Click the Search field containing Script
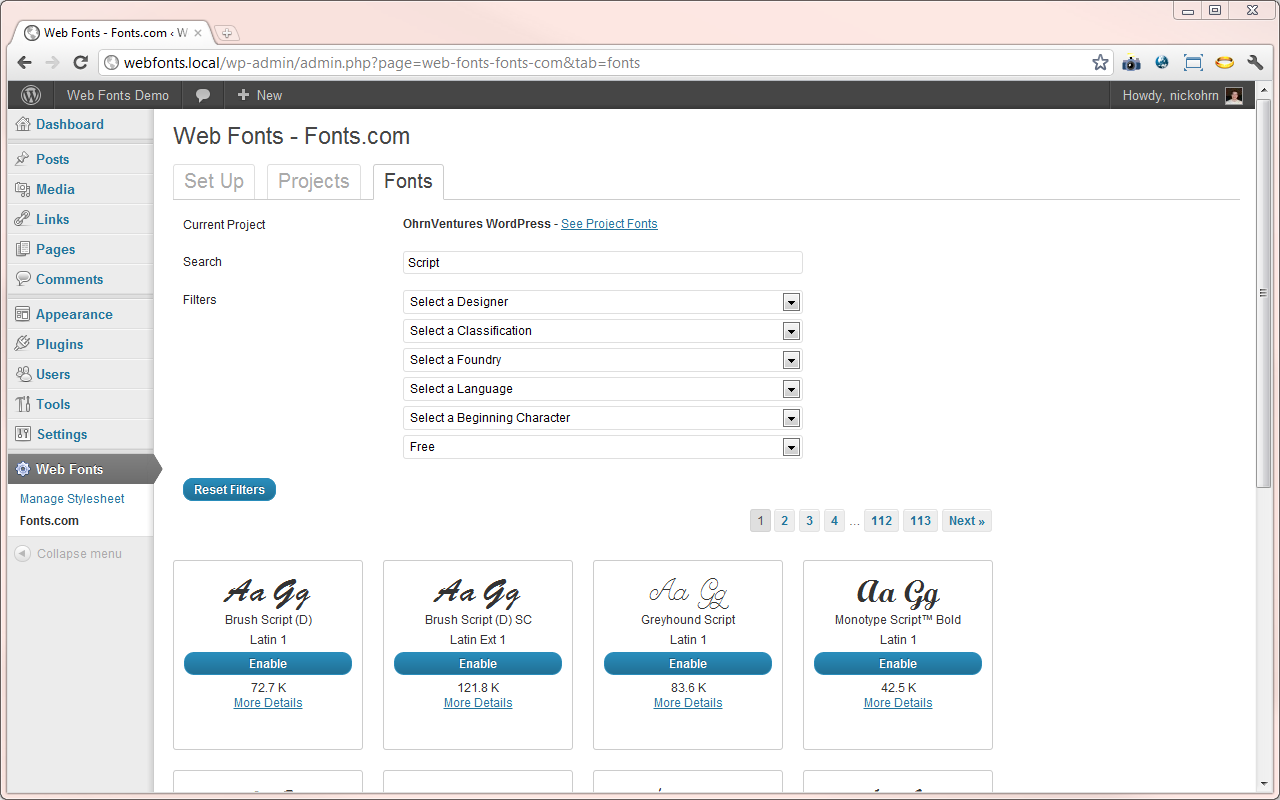This screenshot has width=1280, height=800. click(x=603, y=263)
